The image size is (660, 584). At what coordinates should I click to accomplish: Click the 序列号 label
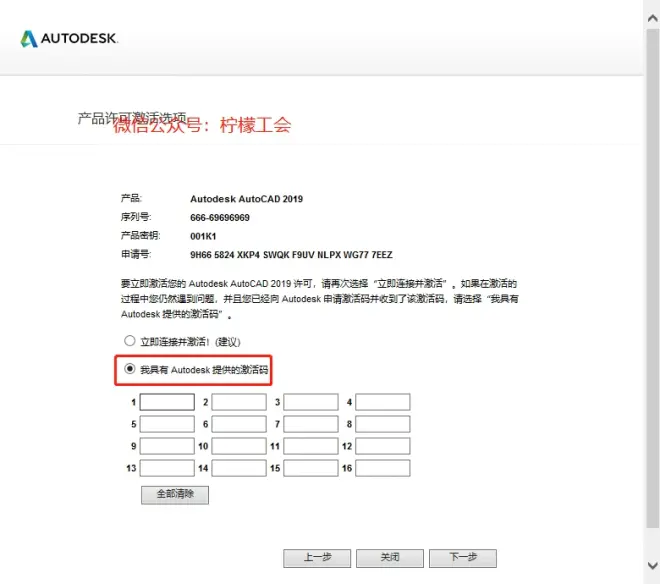point(136,217)
